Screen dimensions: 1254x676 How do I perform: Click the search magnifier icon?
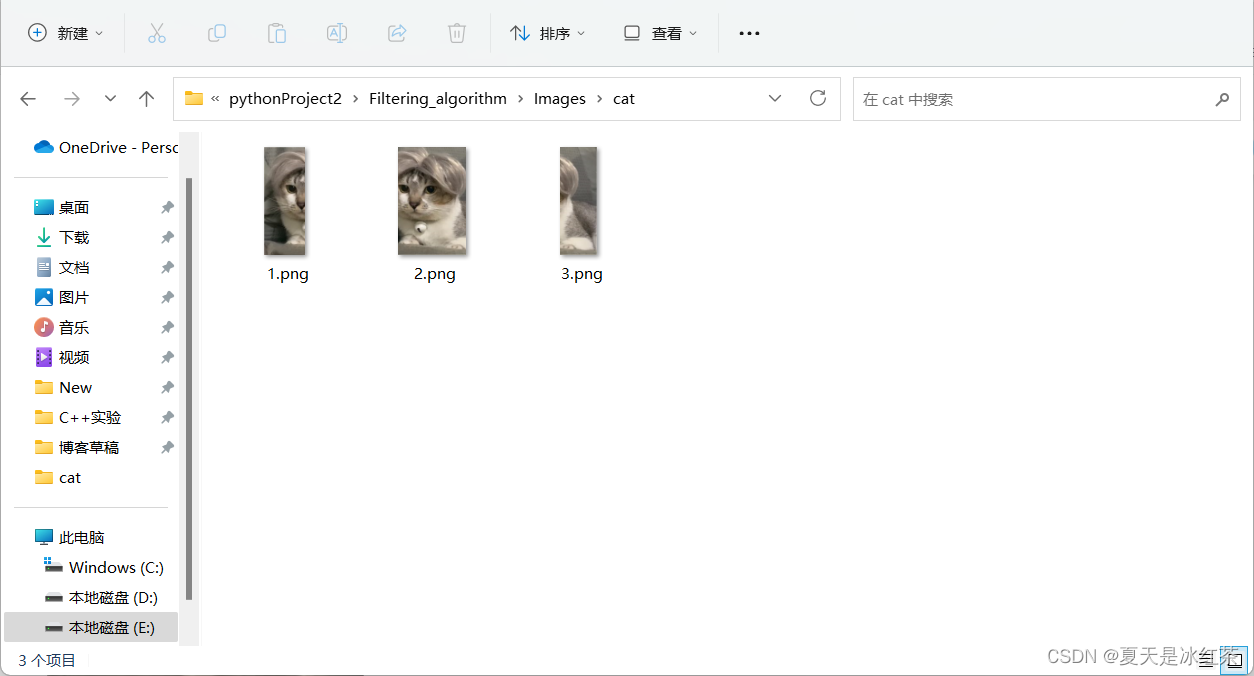coord(1221,99)
